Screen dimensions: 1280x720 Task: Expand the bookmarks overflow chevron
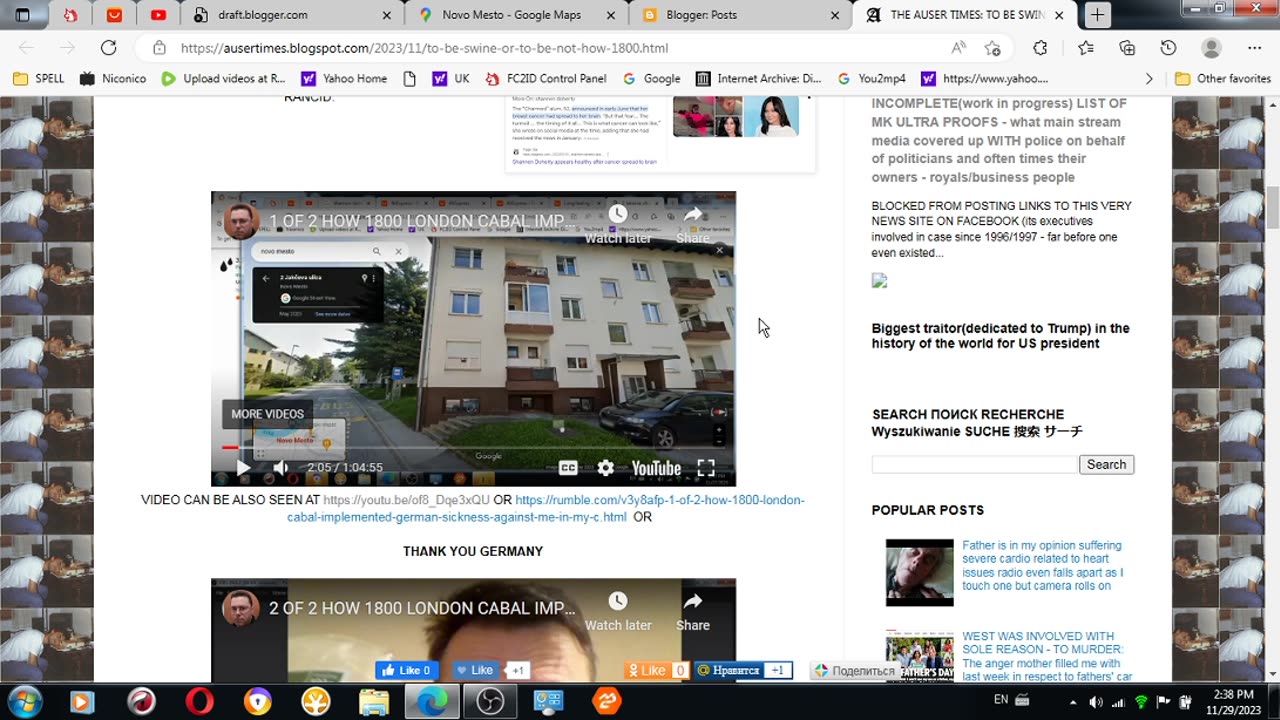click(1148, 78)
